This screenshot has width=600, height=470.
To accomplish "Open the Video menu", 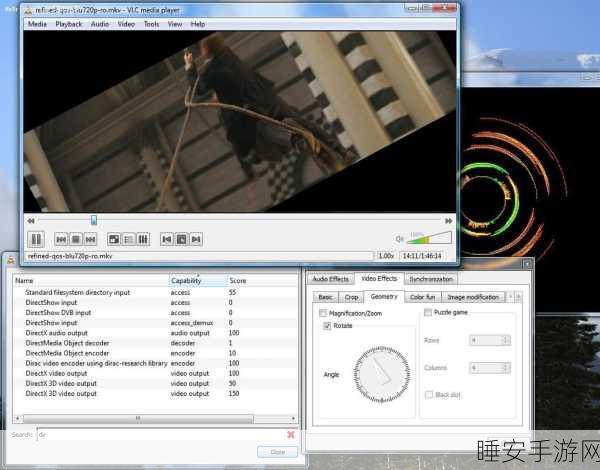I will coord(126,24).
